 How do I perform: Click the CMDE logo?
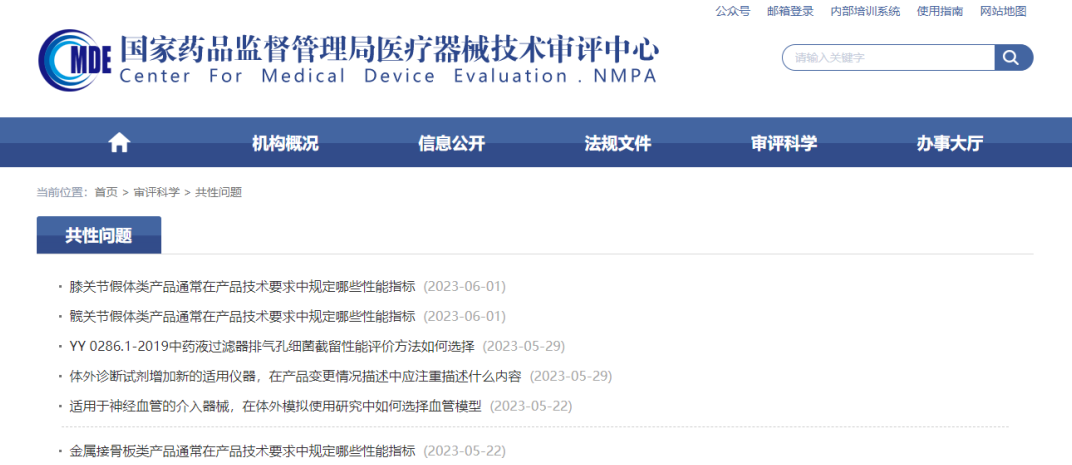(75, 59)
